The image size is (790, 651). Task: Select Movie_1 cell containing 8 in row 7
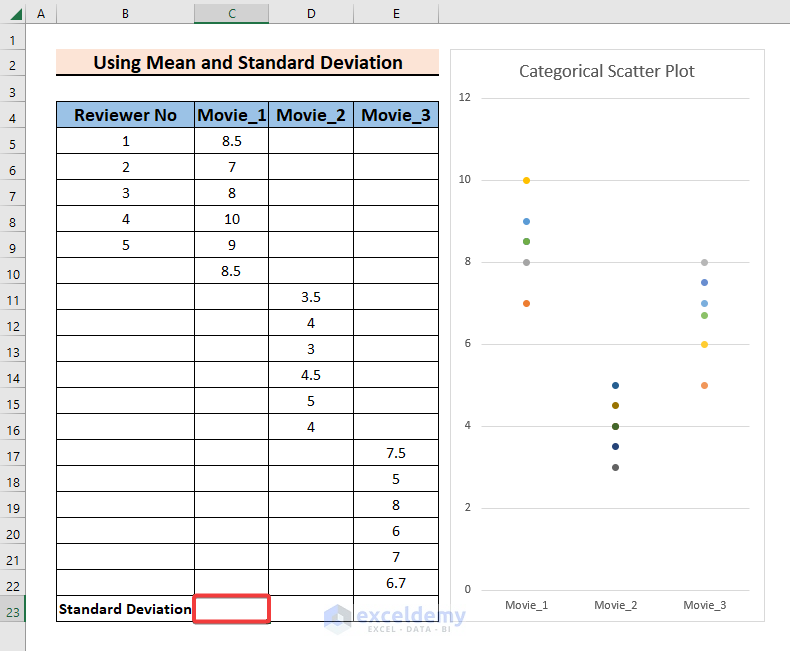pyautogui.click(x=232, y=193)
